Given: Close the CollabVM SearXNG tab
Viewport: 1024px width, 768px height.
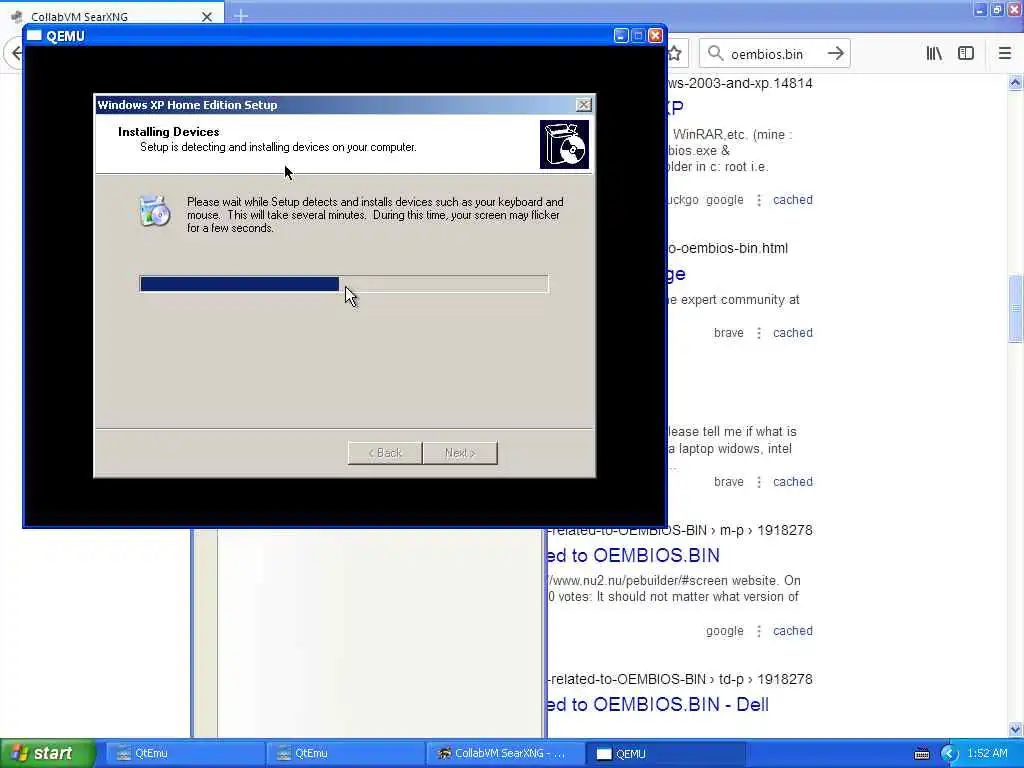Looking at the screenshot, I should [206, 16].
